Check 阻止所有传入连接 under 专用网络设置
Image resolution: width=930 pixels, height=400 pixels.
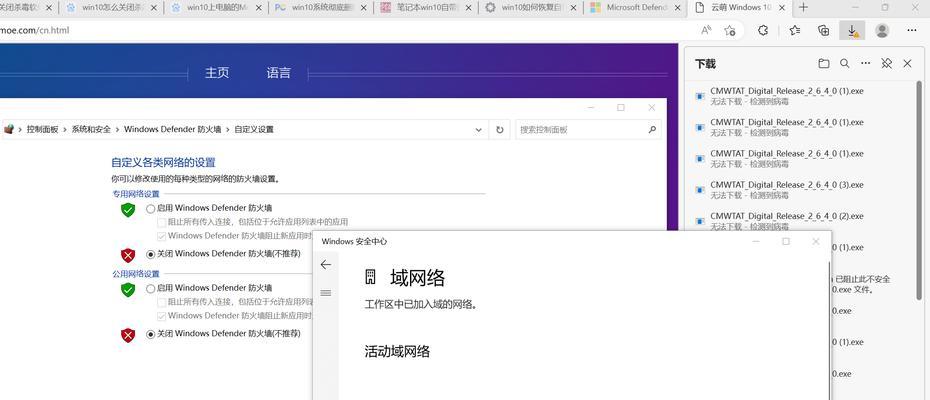161,222
